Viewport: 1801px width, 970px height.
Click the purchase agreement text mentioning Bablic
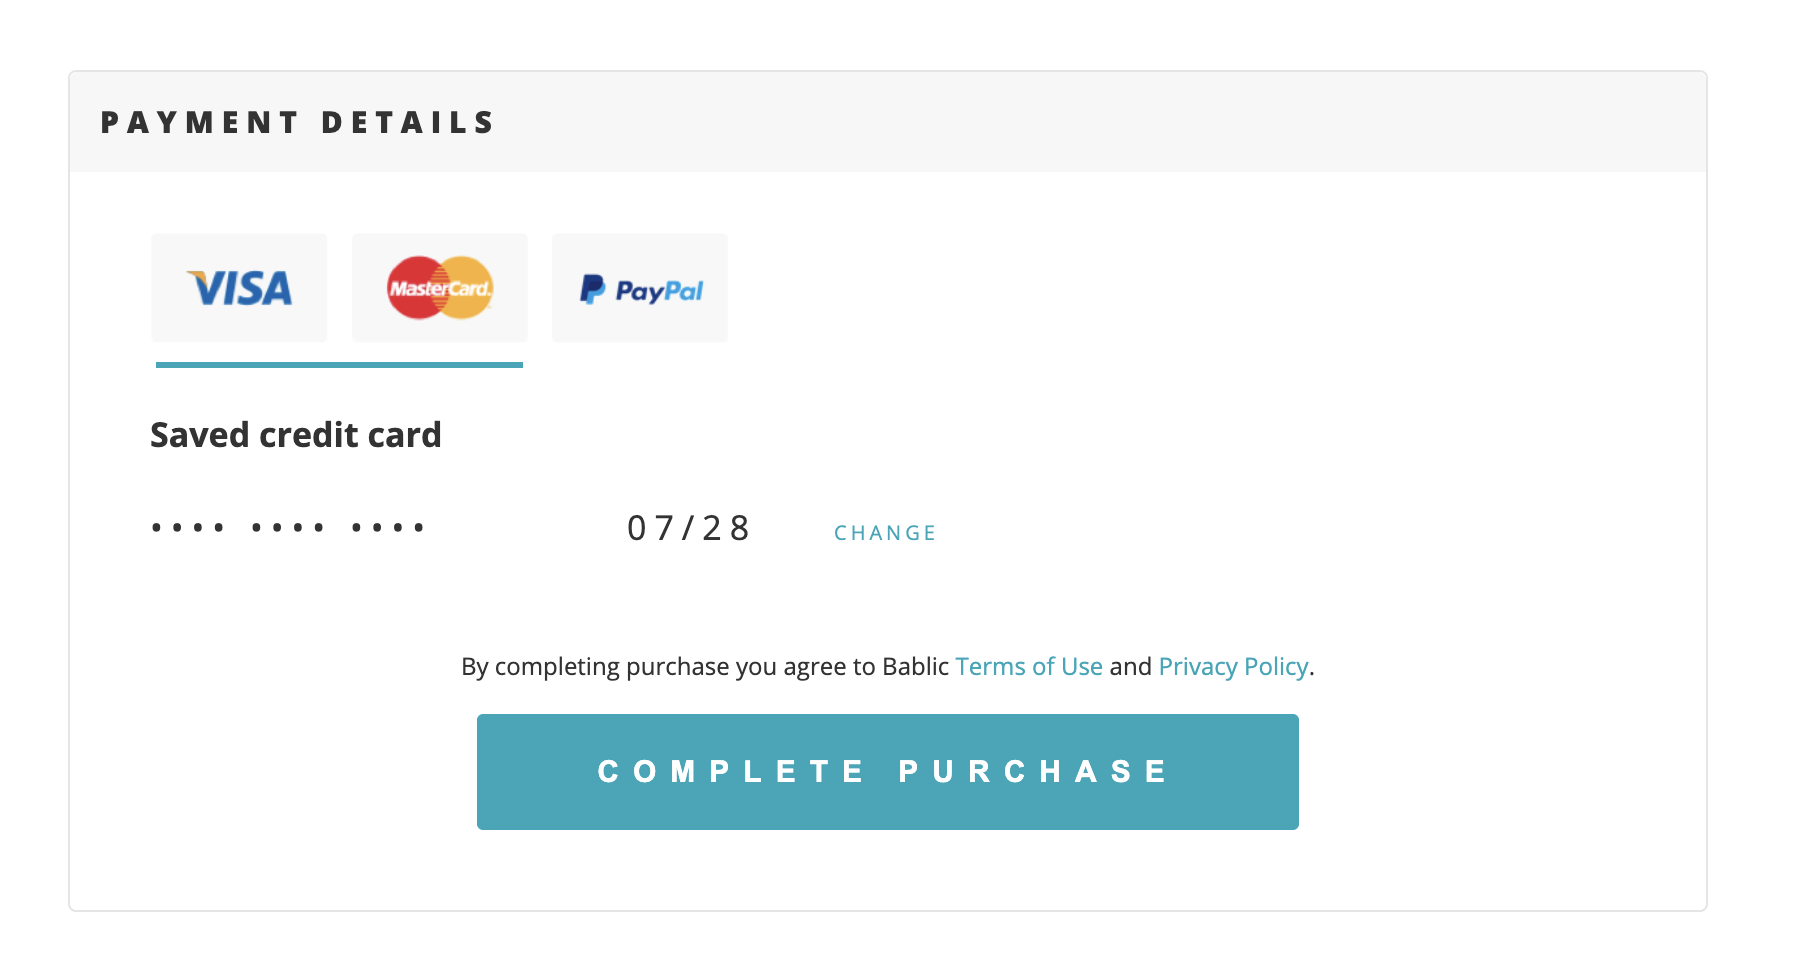(704, 666)
